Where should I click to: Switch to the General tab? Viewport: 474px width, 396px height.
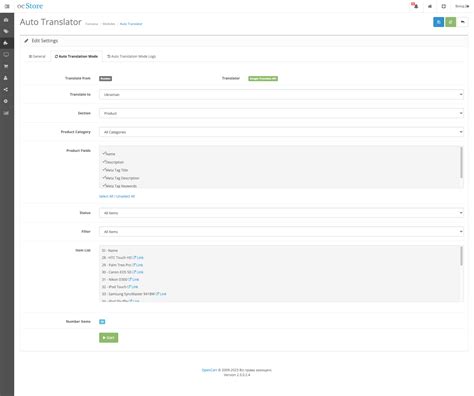37,56
